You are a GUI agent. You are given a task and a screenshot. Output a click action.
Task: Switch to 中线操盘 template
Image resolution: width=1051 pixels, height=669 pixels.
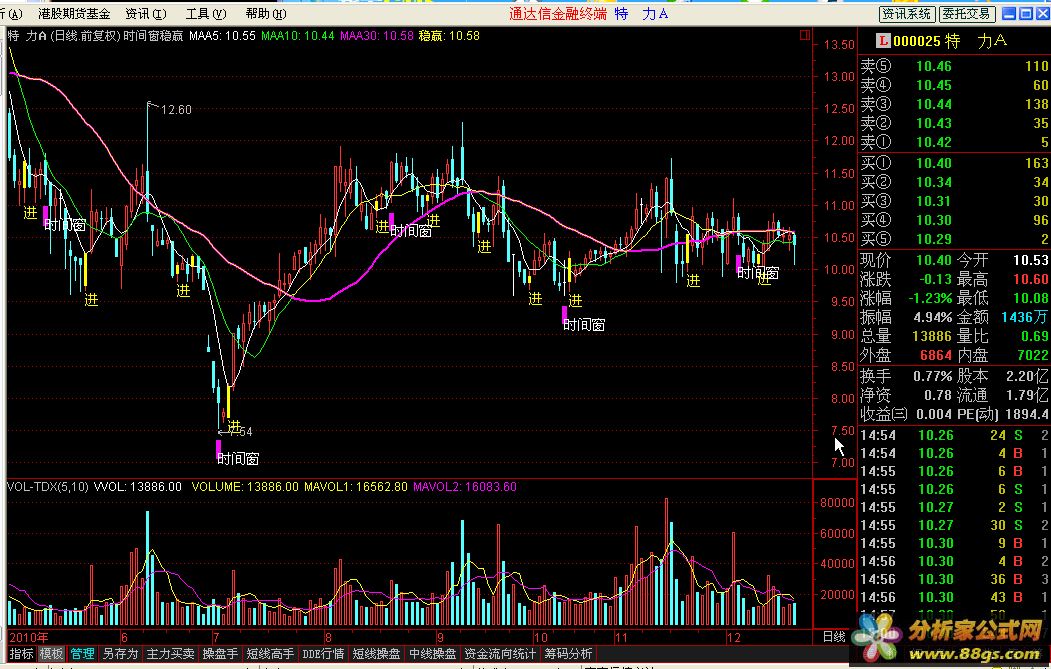pyautogui.click(x=433, y=654)
